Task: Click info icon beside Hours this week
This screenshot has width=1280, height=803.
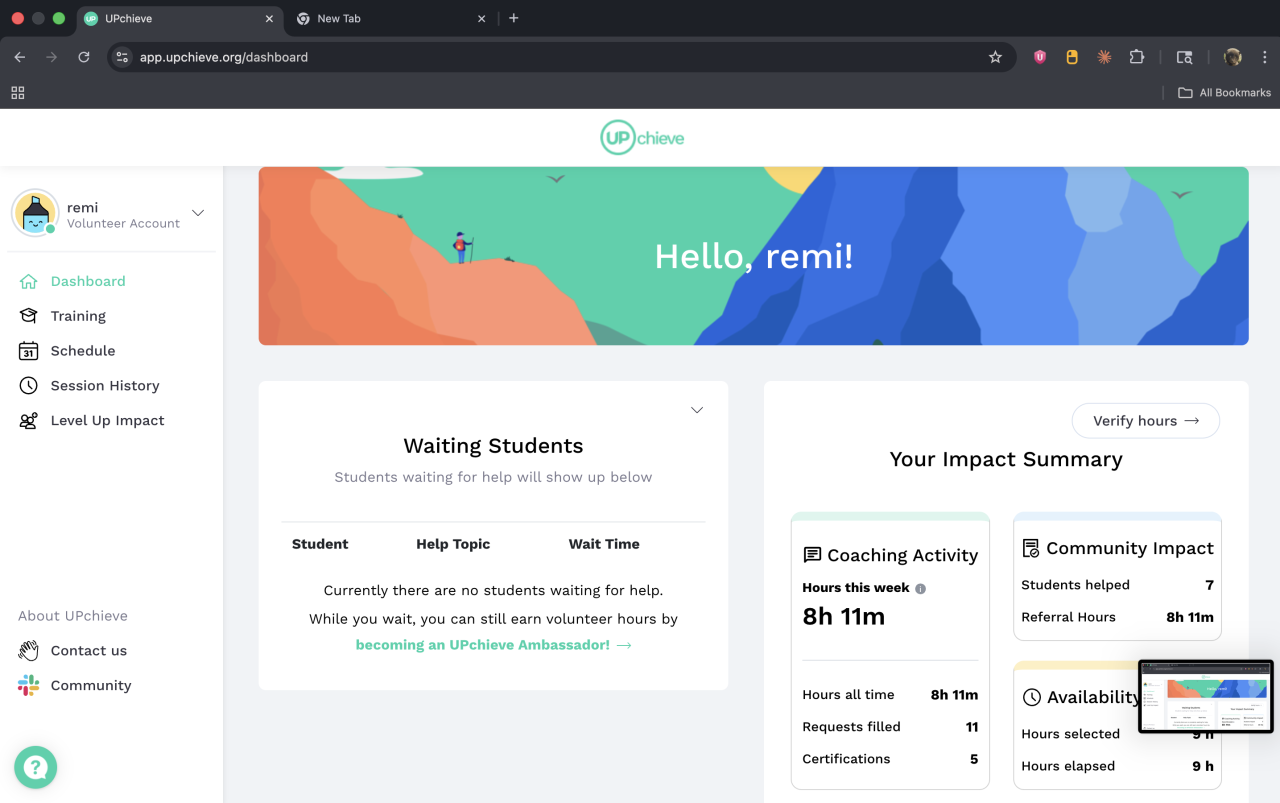Action: pos(921,588)
